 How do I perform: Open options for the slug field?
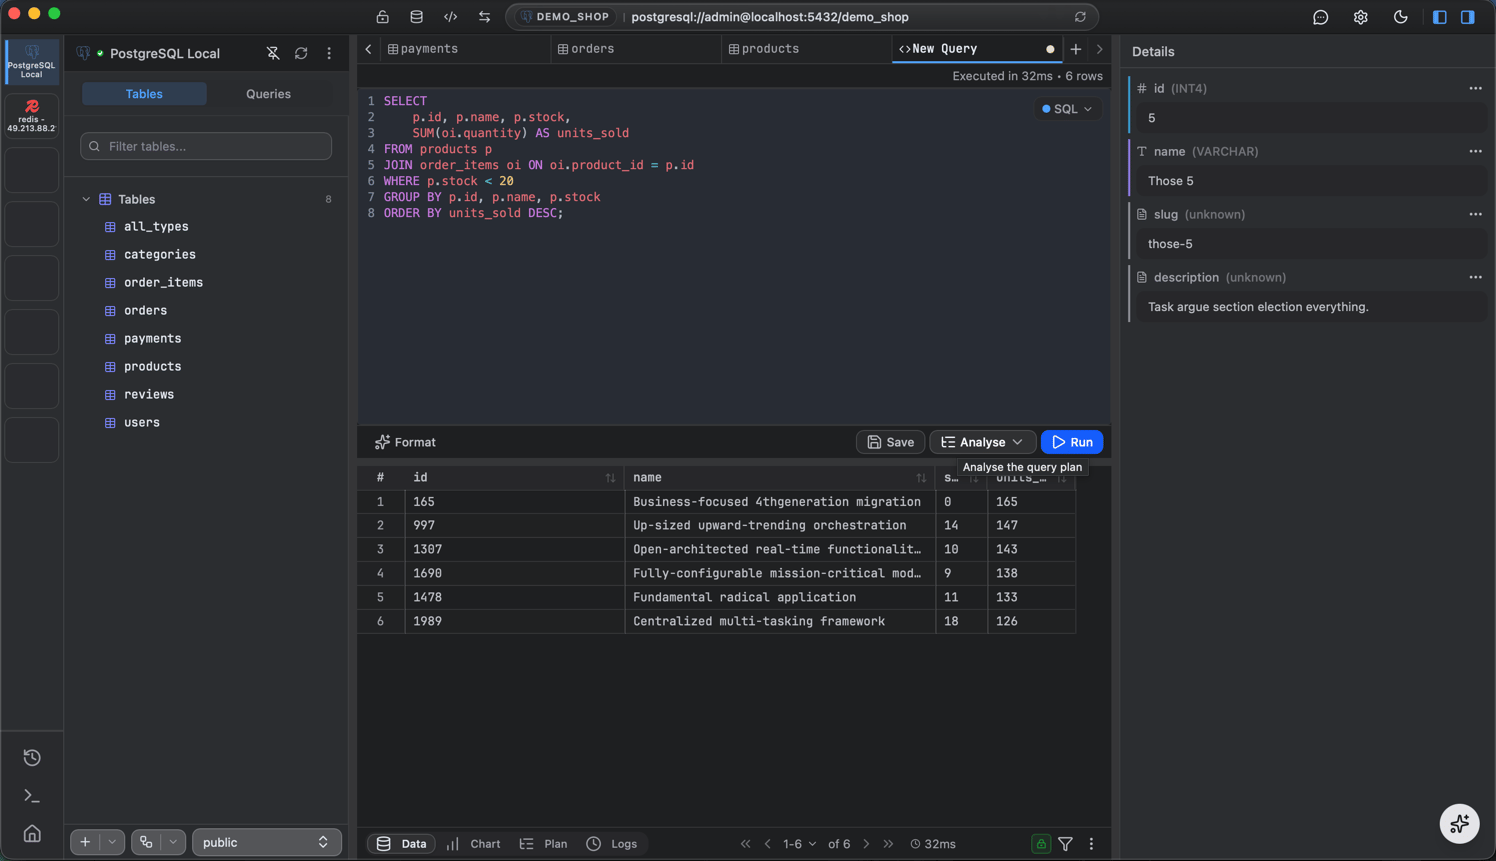1475,214
